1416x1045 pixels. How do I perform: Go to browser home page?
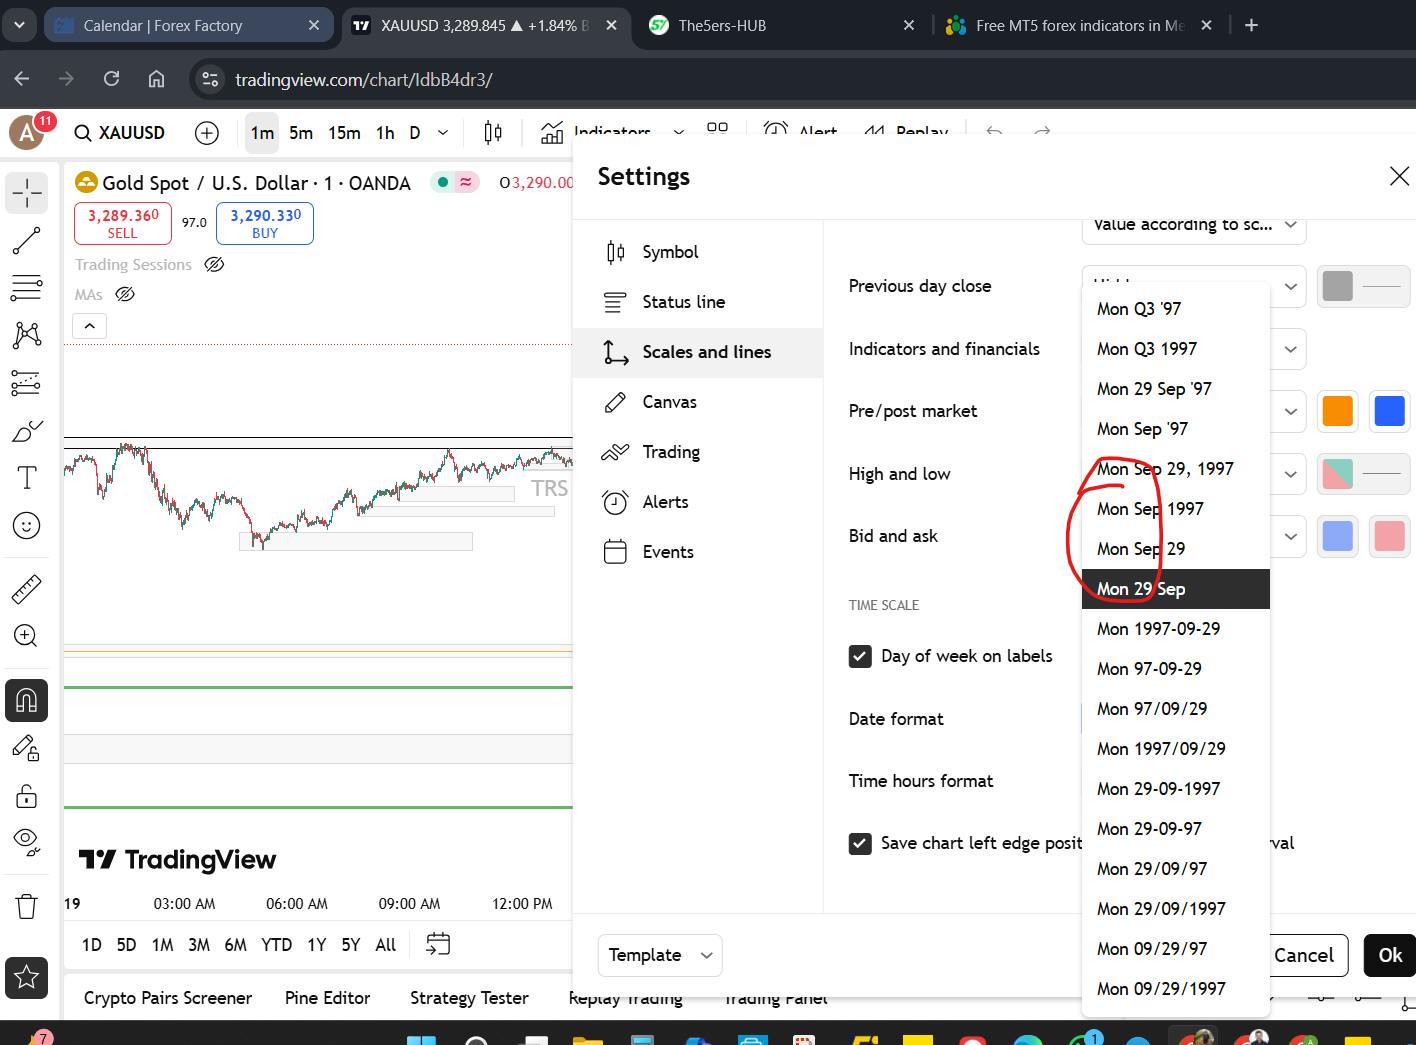[x=156, y=79]
